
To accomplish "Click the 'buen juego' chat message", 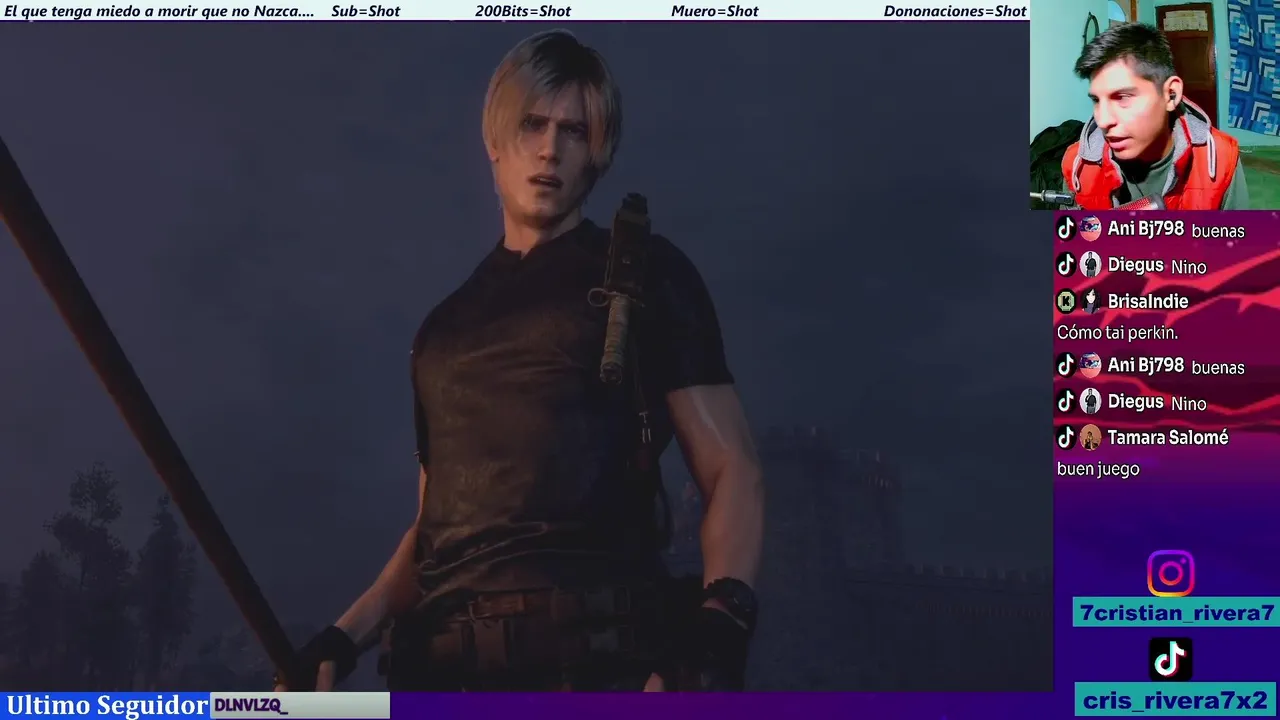I will pyautogui.click(x=1098, y=469).
